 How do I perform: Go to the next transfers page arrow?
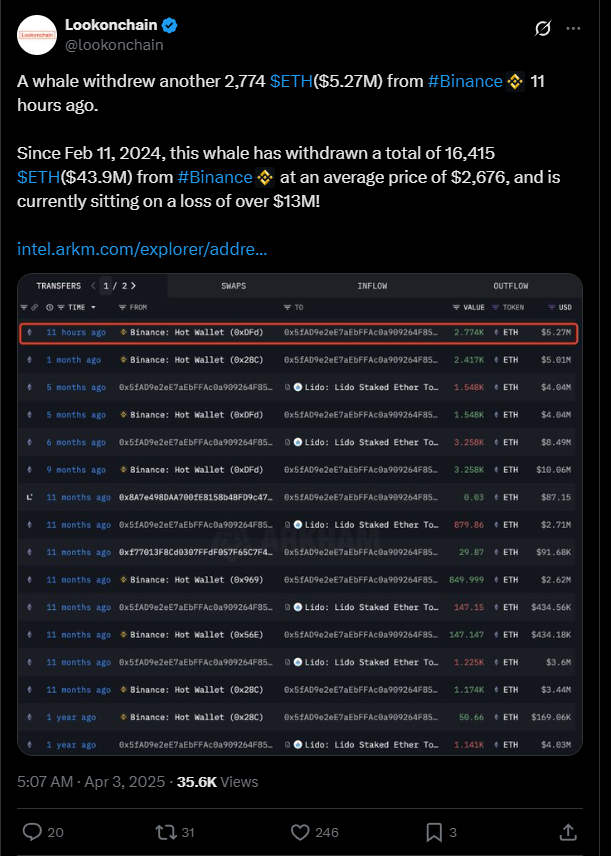pyautogui.click(x=134, y=286)
